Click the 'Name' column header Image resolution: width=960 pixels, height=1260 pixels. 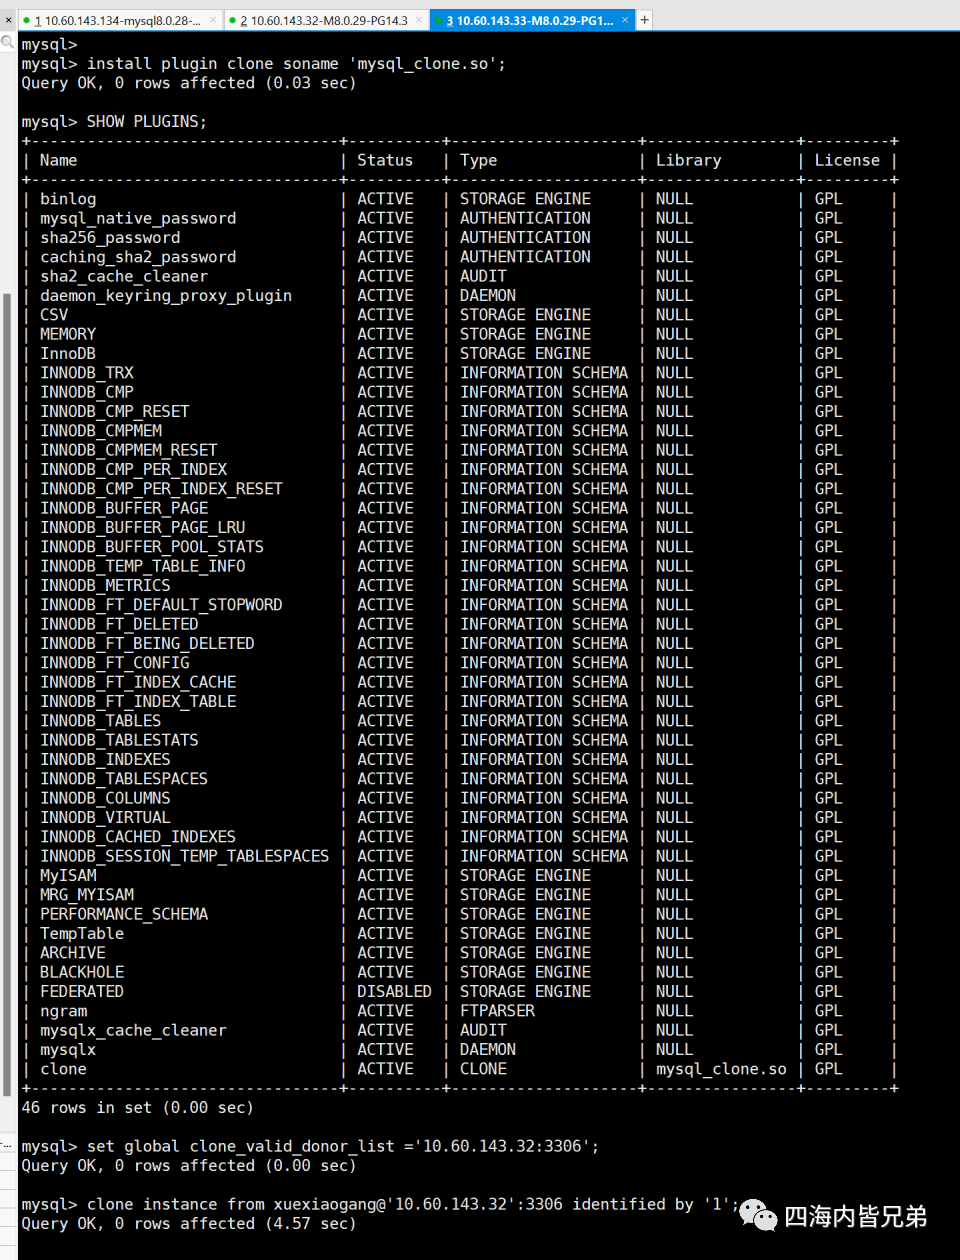(59, 160)
